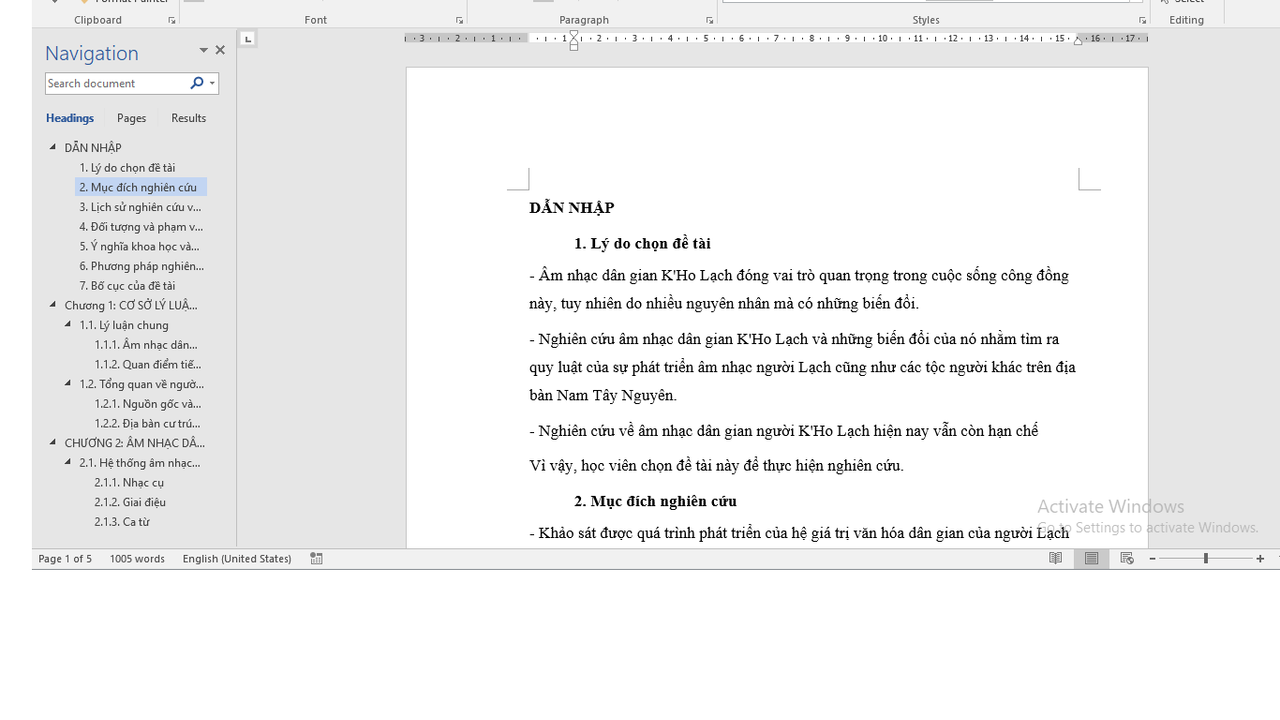Go to 5. Ý nghĩa khoa học heading

pyautogui.click(x=139, y=246)
